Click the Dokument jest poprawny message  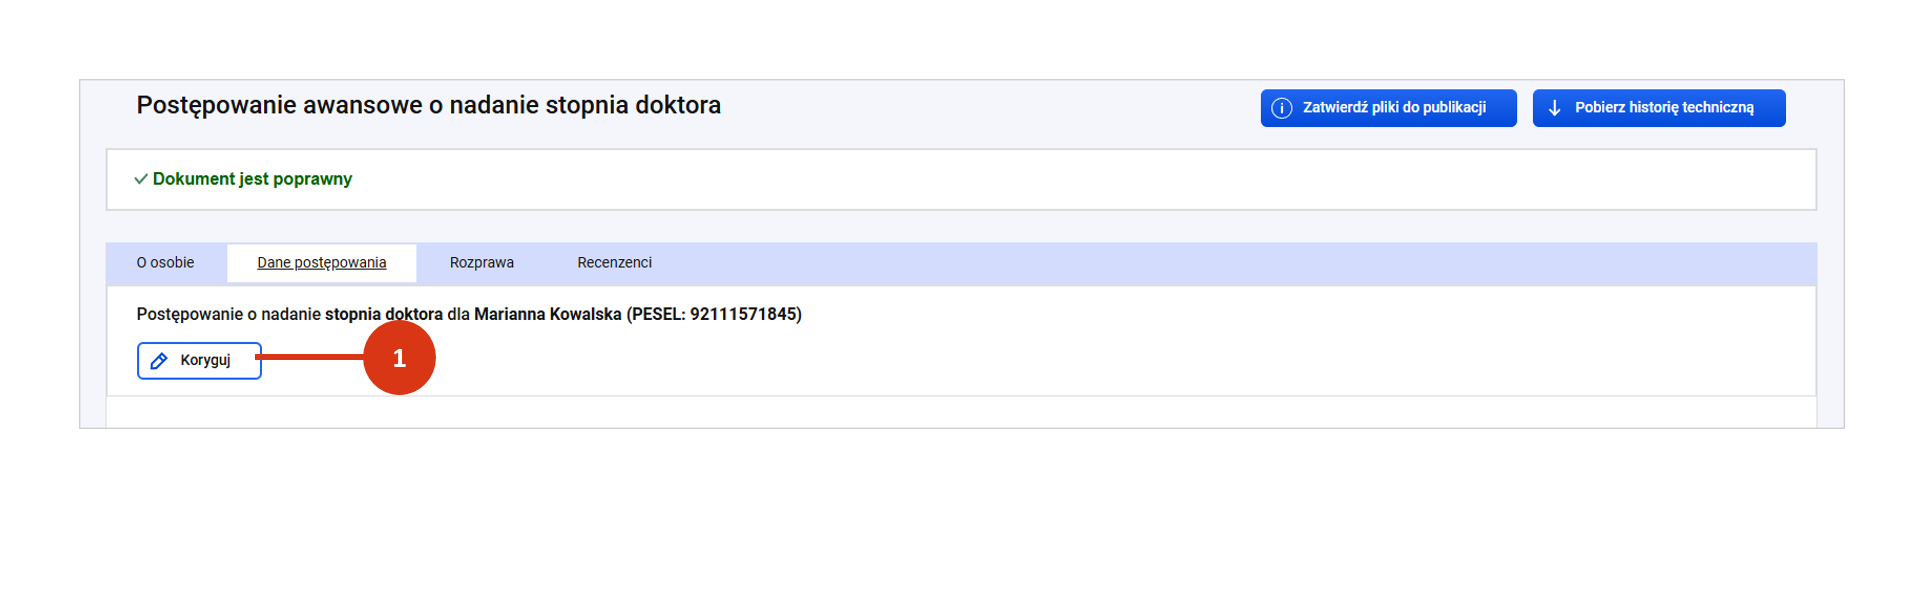[x=252, y=179]
